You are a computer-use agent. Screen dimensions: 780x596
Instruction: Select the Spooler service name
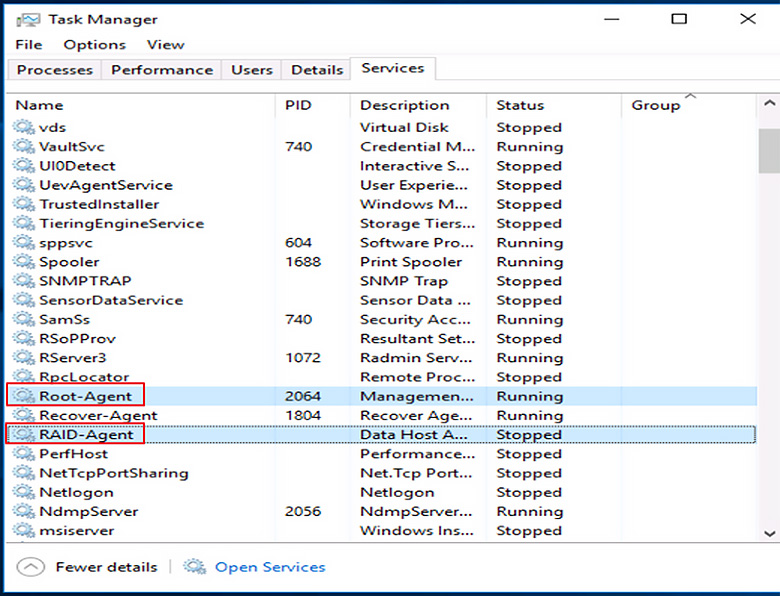[x=69, y=262]
